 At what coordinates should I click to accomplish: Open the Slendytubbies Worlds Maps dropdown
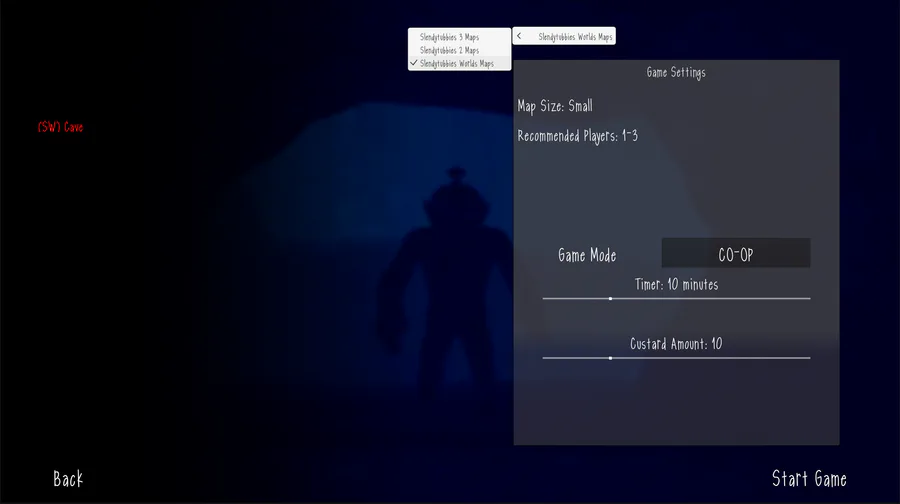tap(564, 36)
